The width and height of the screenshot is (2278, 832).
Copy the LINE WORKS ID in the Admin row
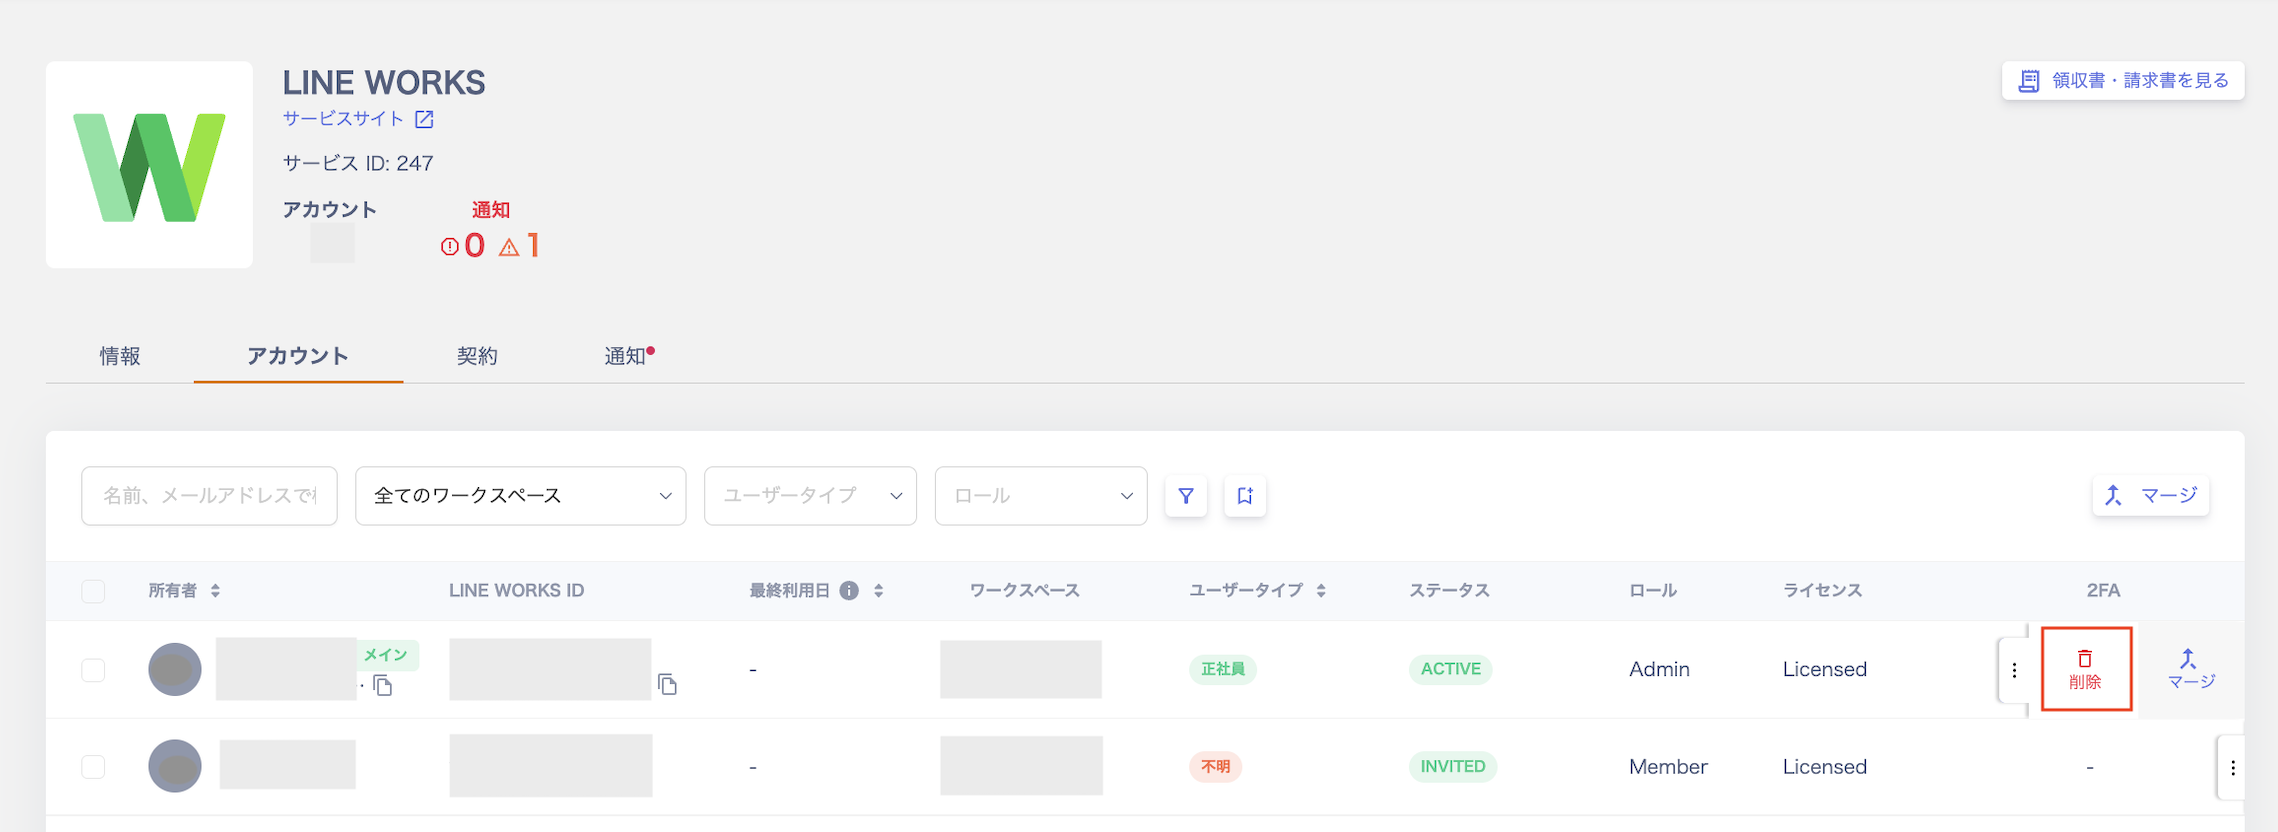click(668, 685)
